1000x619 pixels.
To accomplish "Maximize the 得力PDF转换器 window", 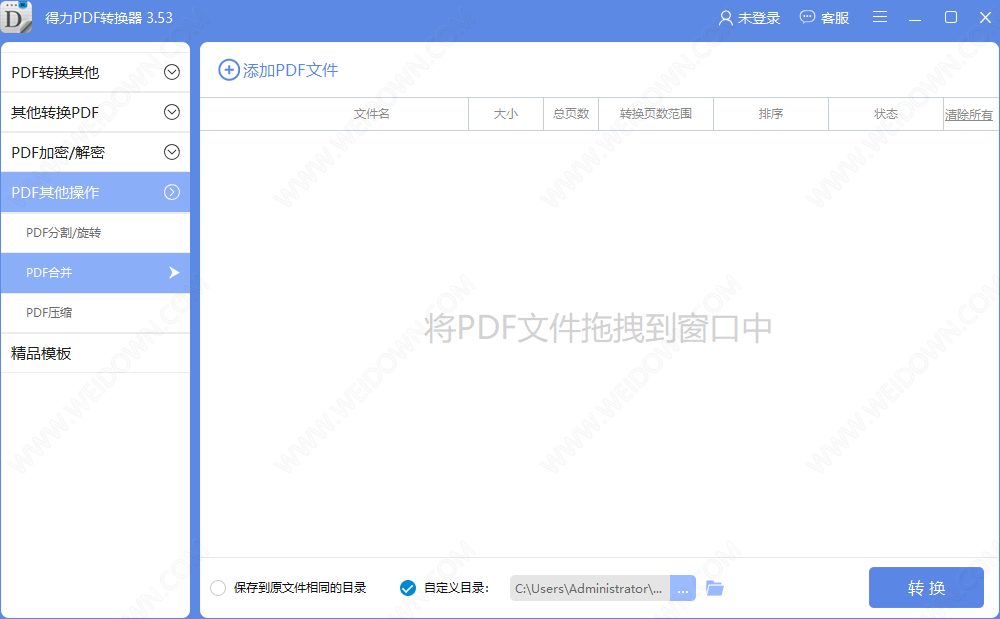I will [951, 17].
